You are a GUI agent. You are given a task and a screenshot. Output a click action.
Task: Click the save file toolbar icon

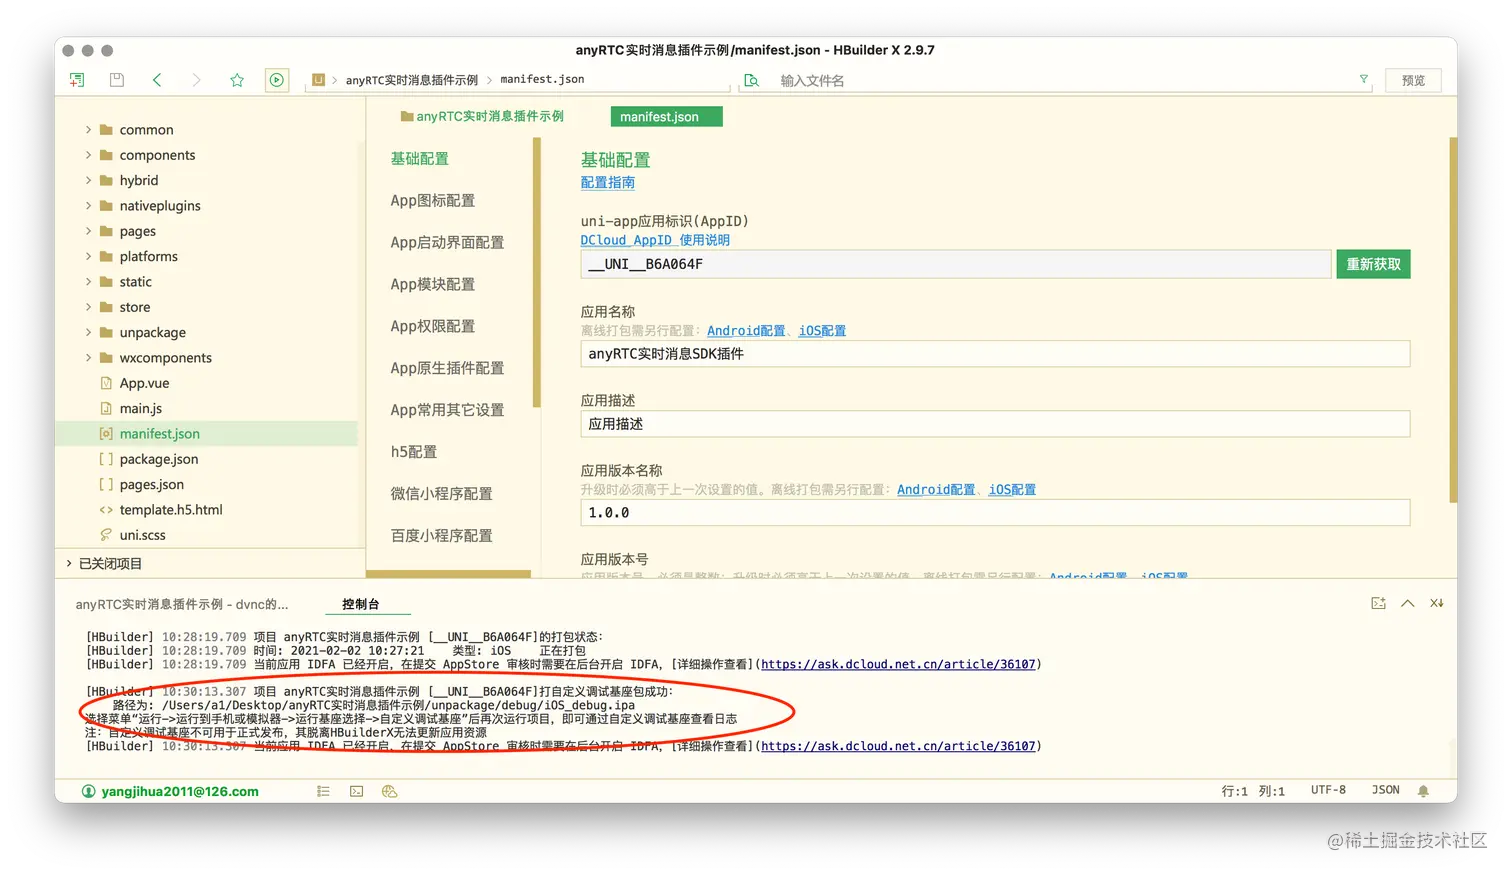117,80
